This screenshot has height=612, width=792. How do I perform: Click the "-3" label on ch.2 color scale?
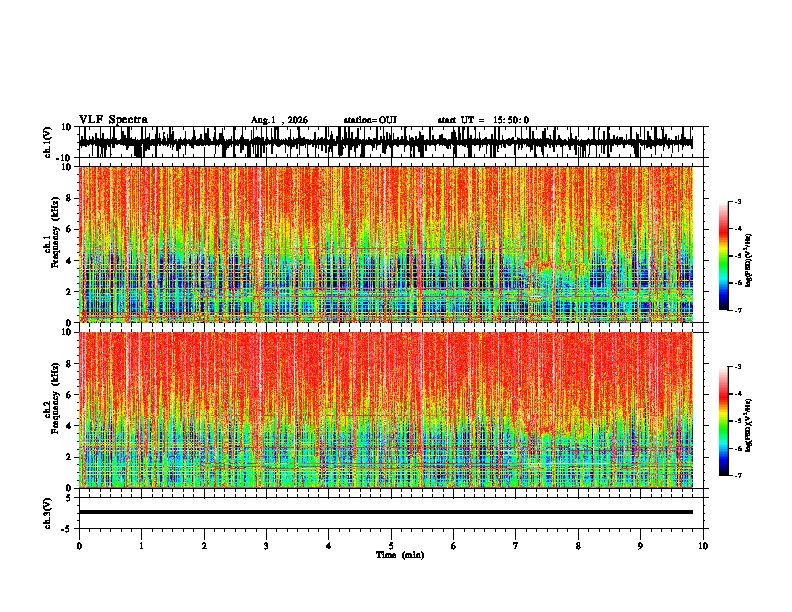(x=737, y=367)
